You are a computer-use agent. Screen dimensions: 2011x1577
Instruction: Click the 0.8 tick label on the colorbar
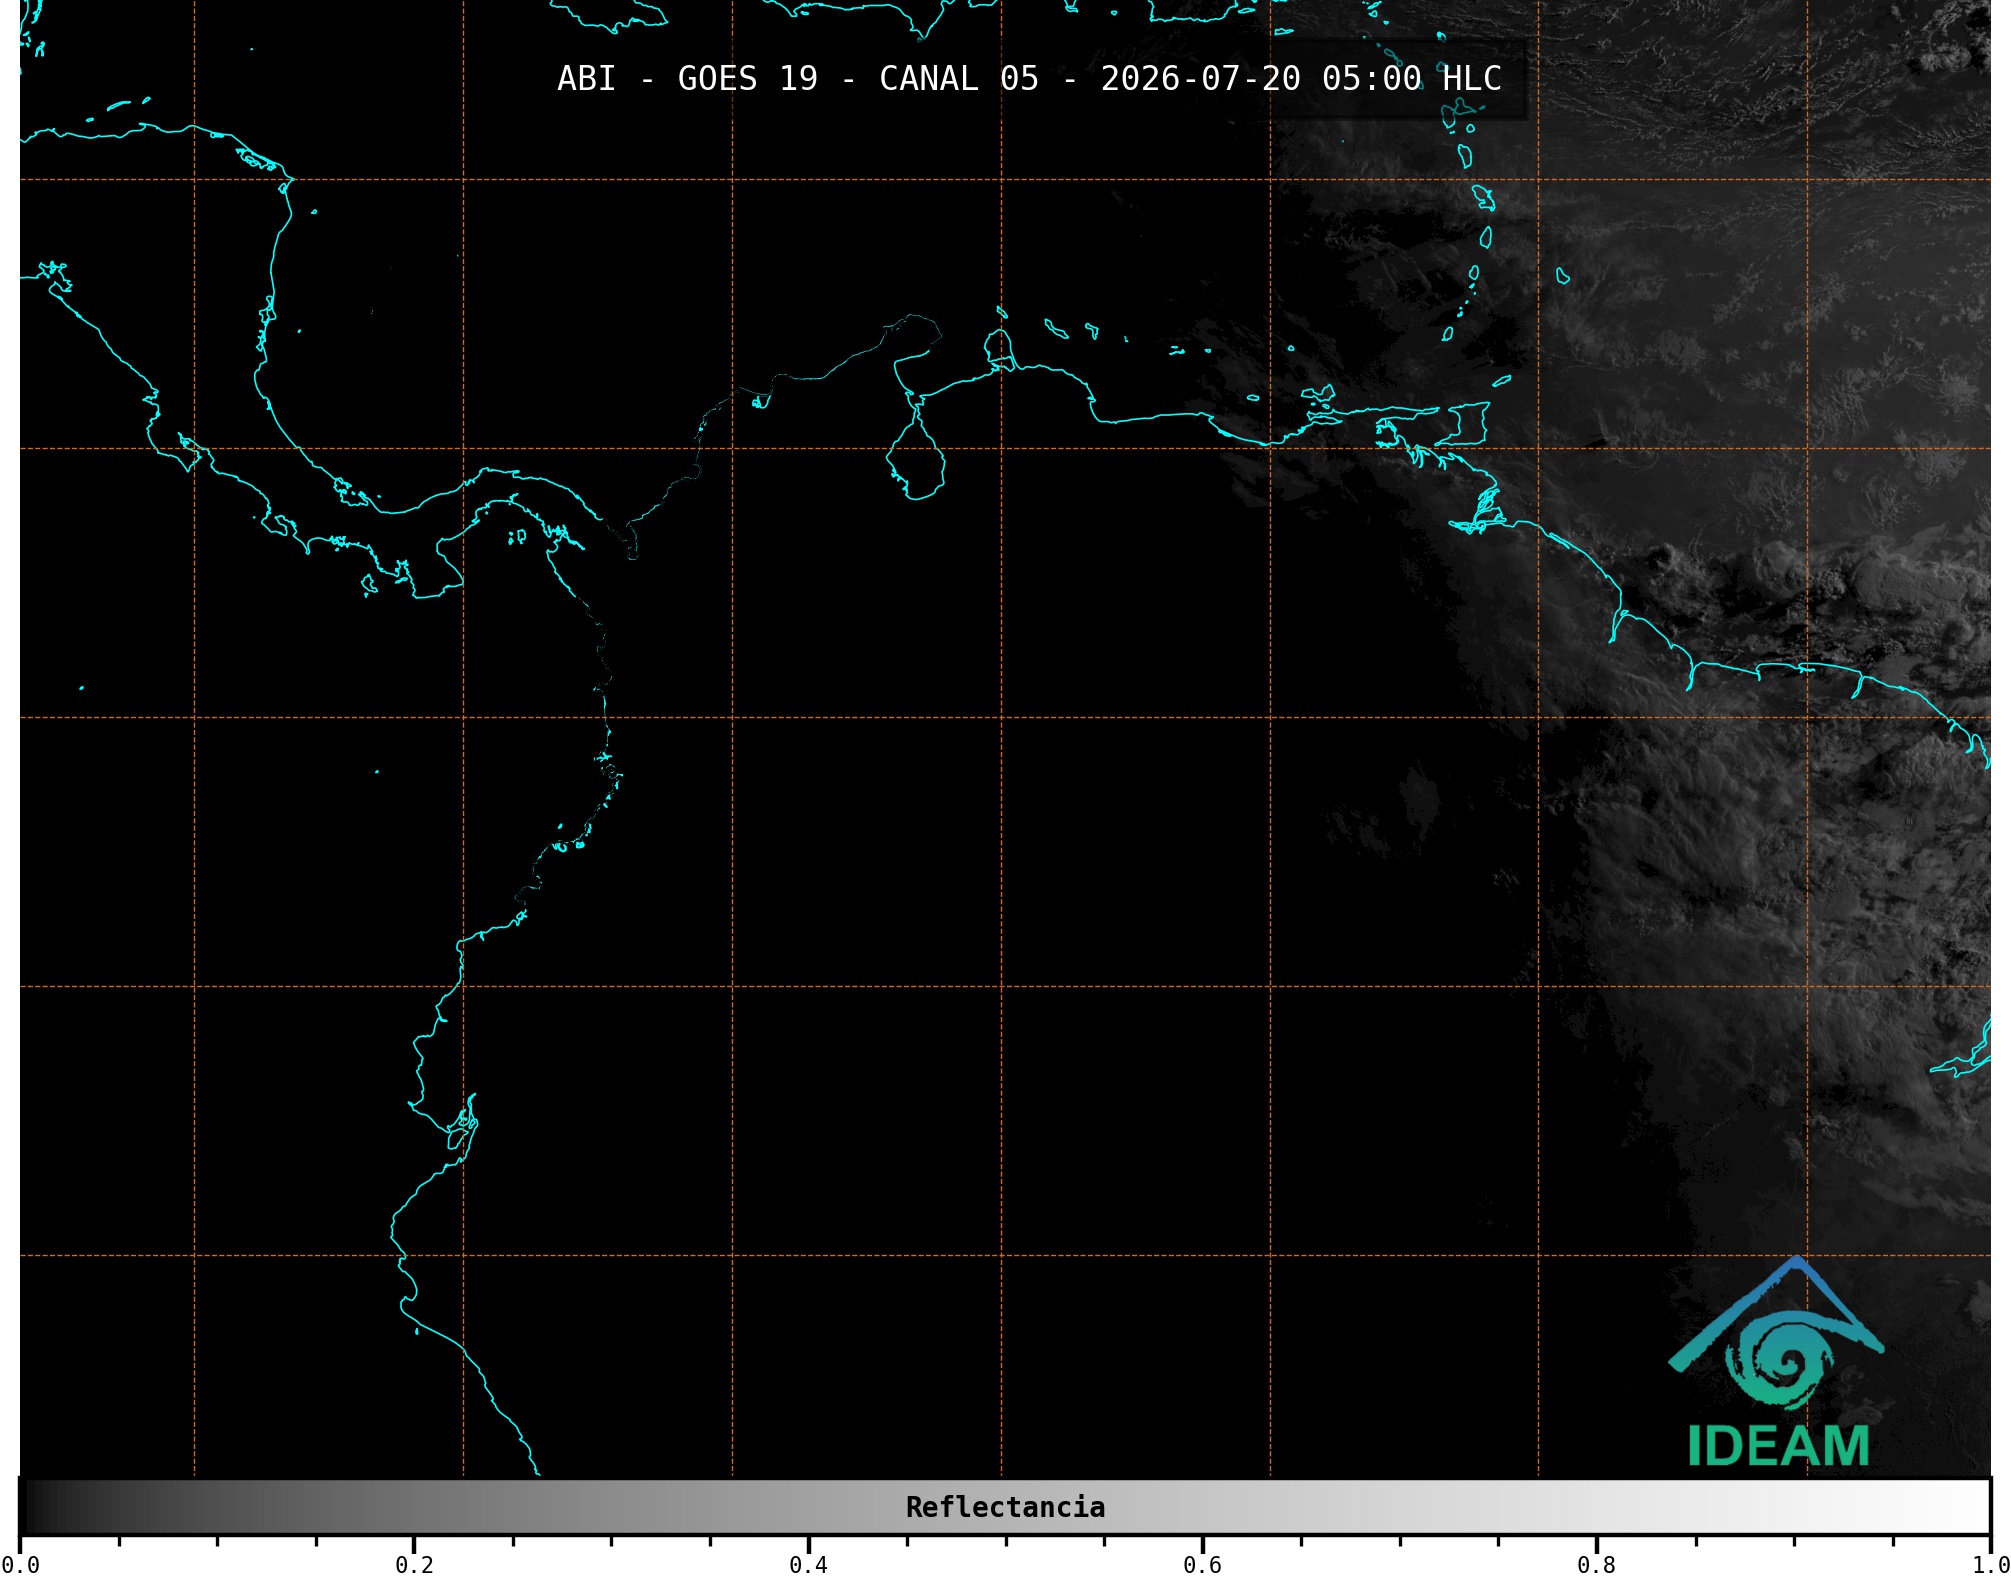1596,1564
